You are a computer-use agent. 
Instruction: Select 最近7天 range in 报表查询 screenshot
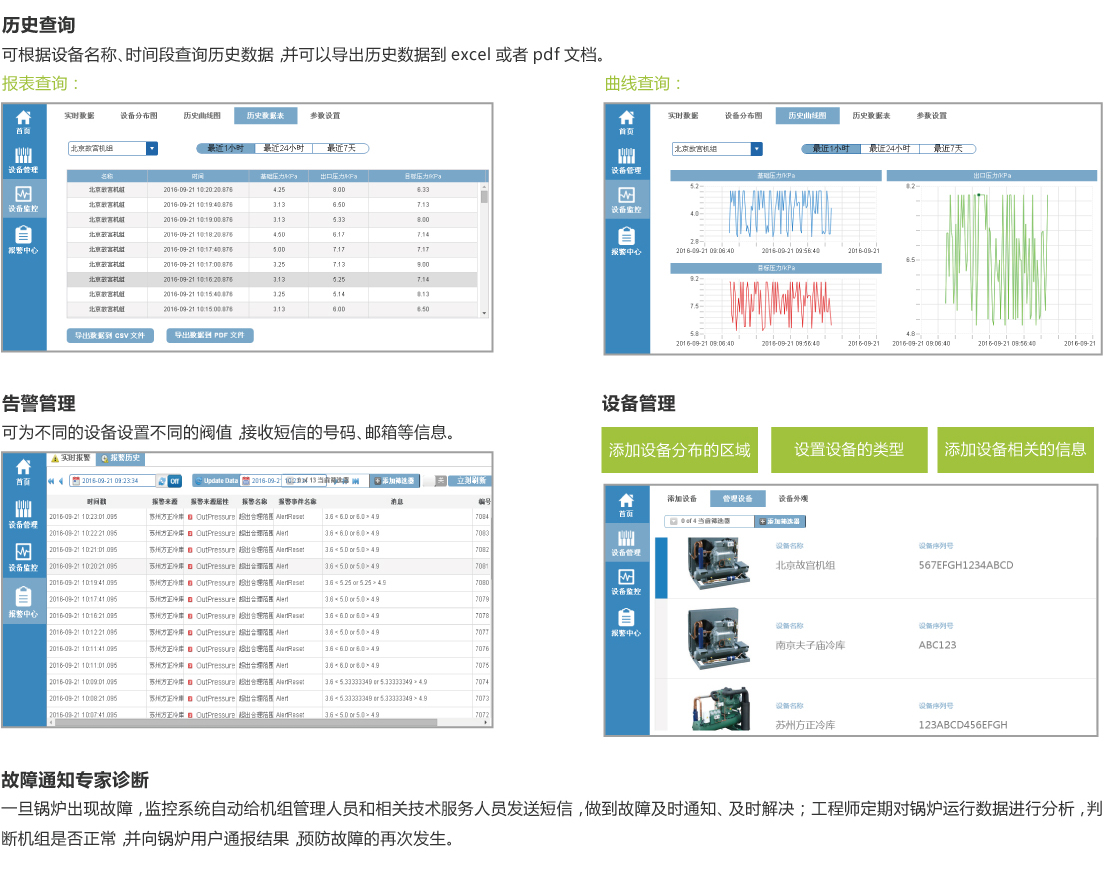[x=341, y=149]
